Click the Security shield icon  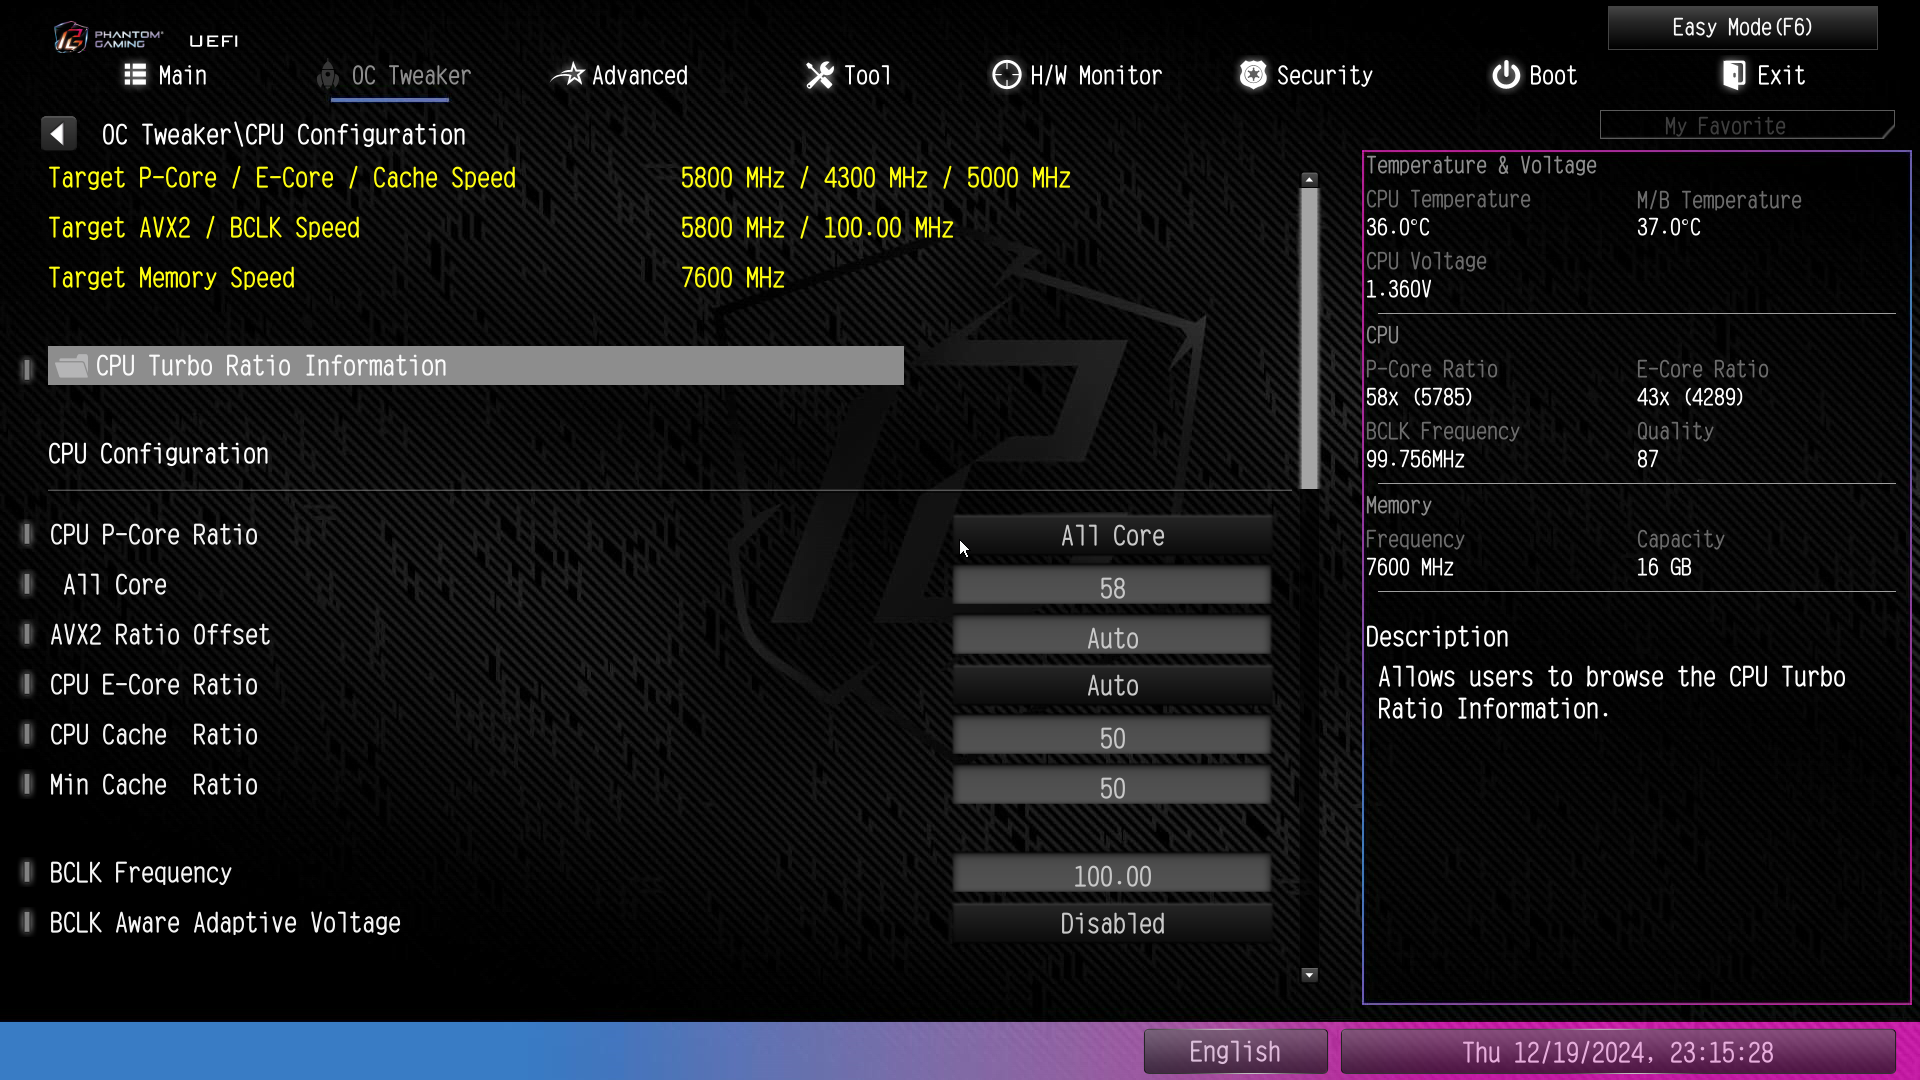(x=1253, y=75)
